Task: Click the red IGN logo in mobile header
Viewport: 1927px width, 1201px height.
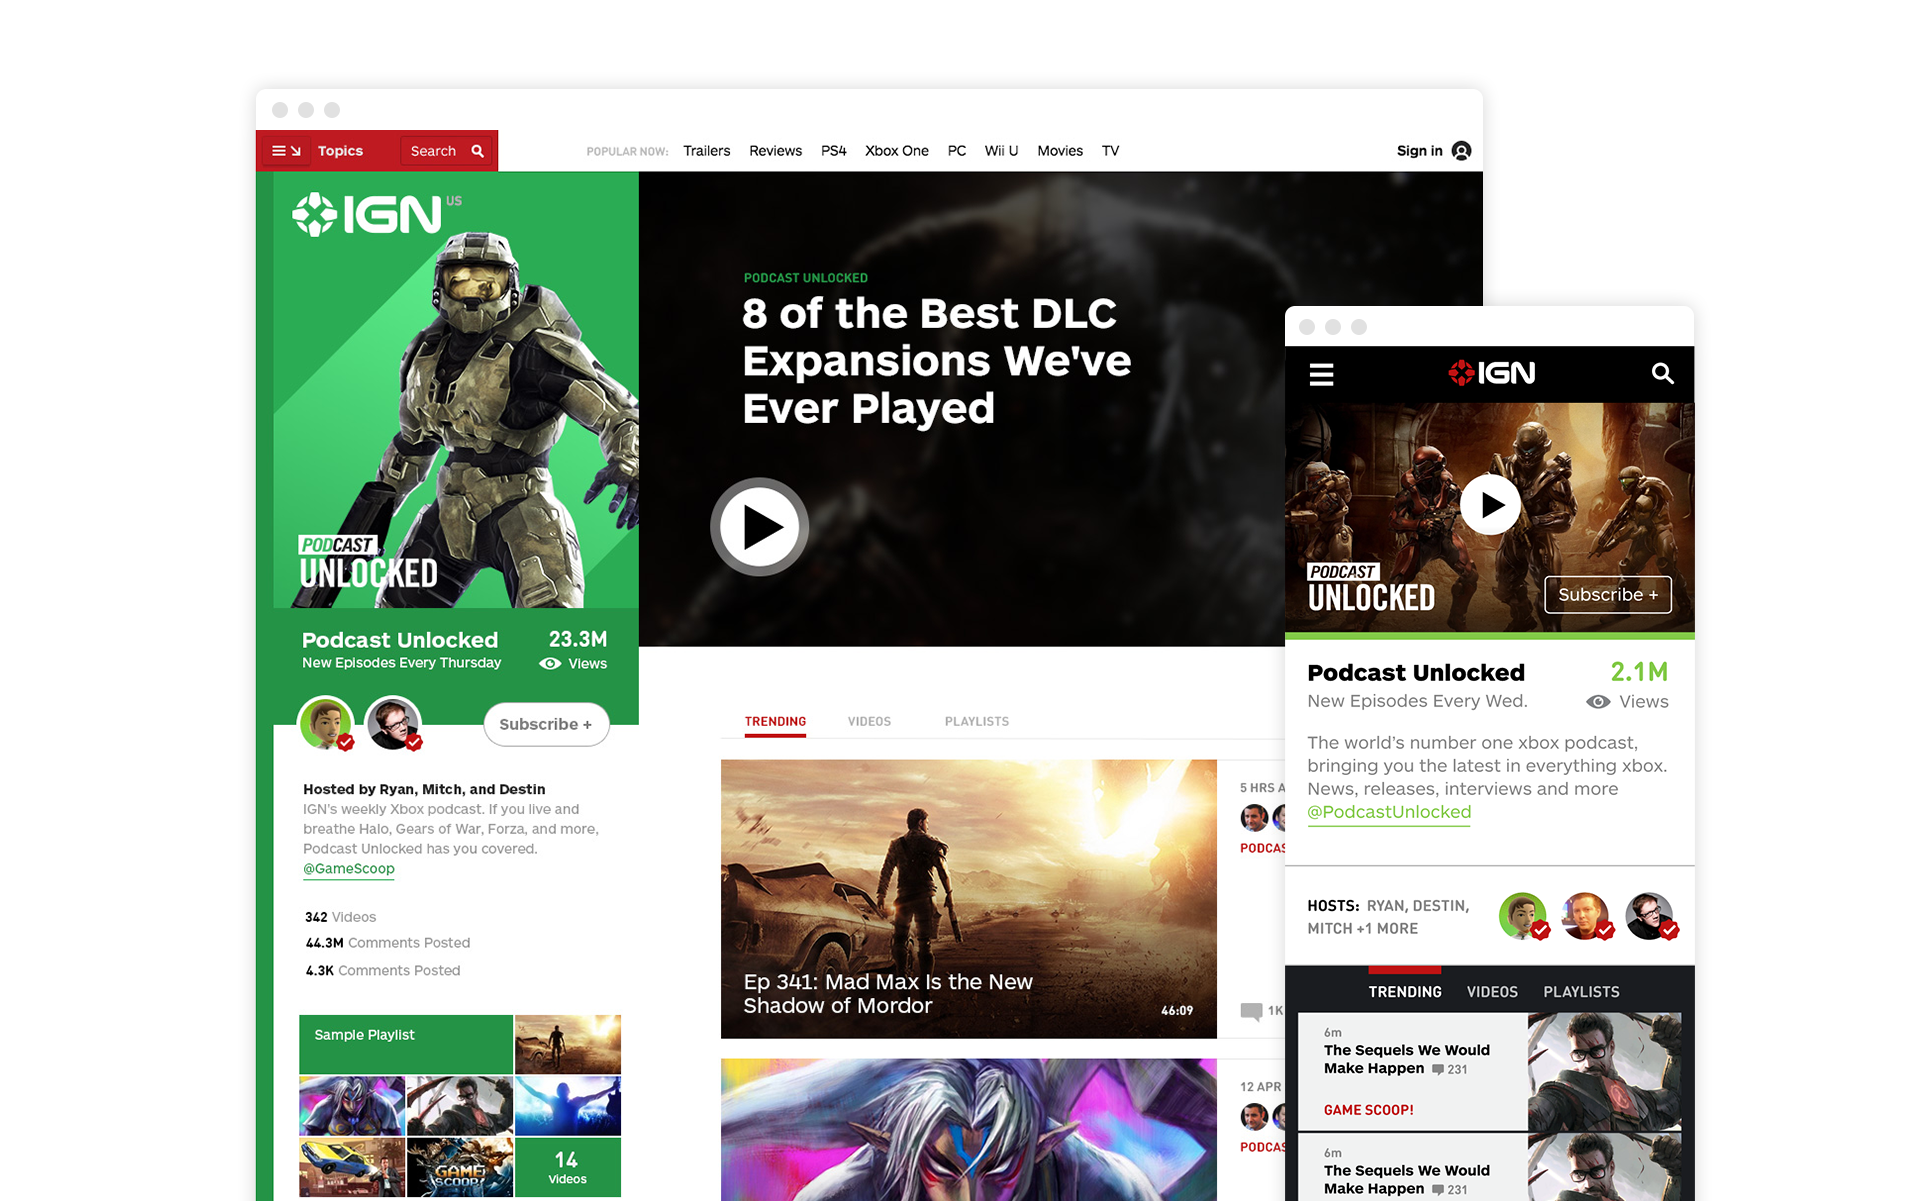Action: 1491,373
